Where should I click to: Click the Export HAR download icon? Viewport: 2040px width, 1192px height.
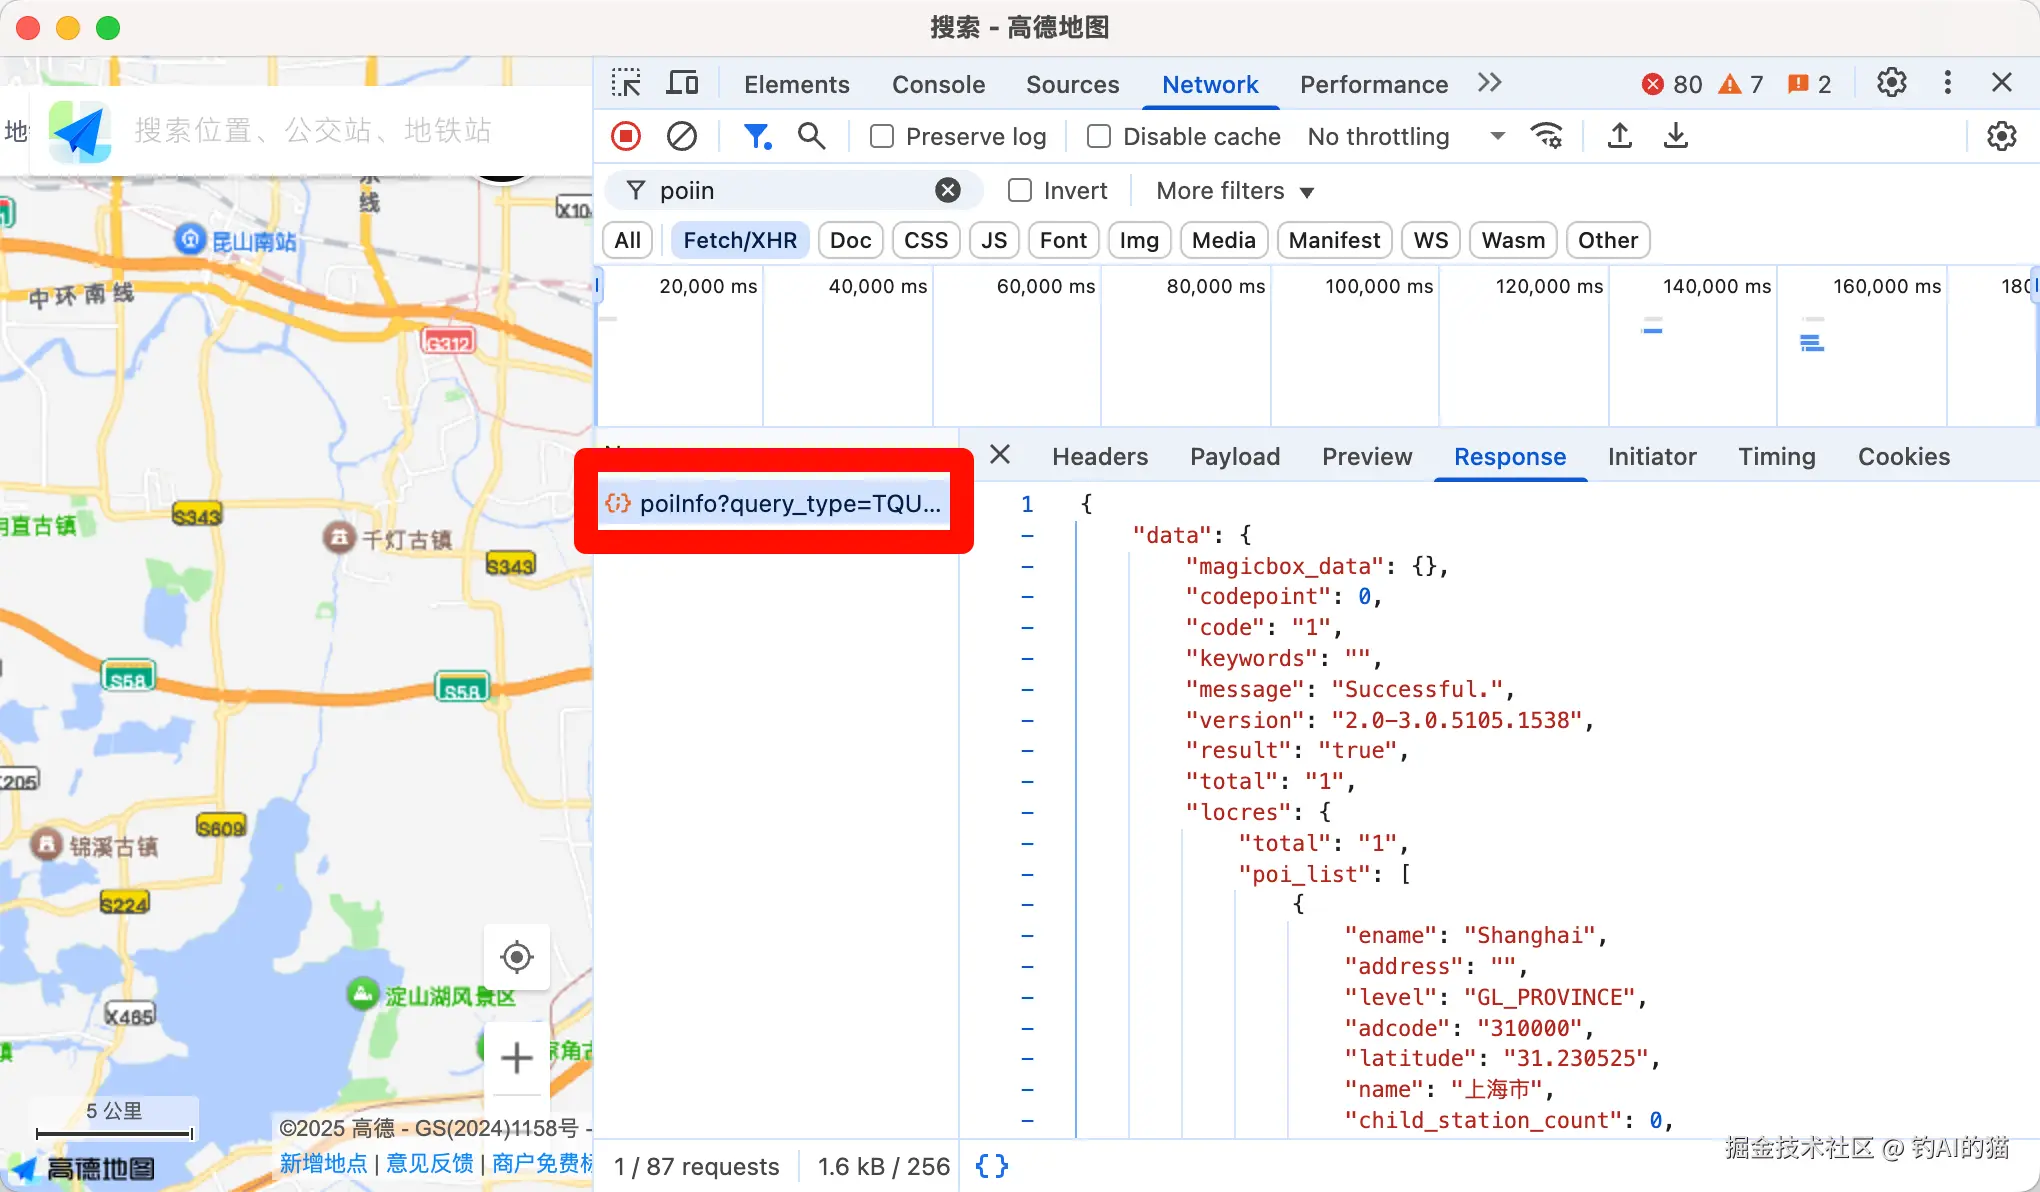(1676, 136)
